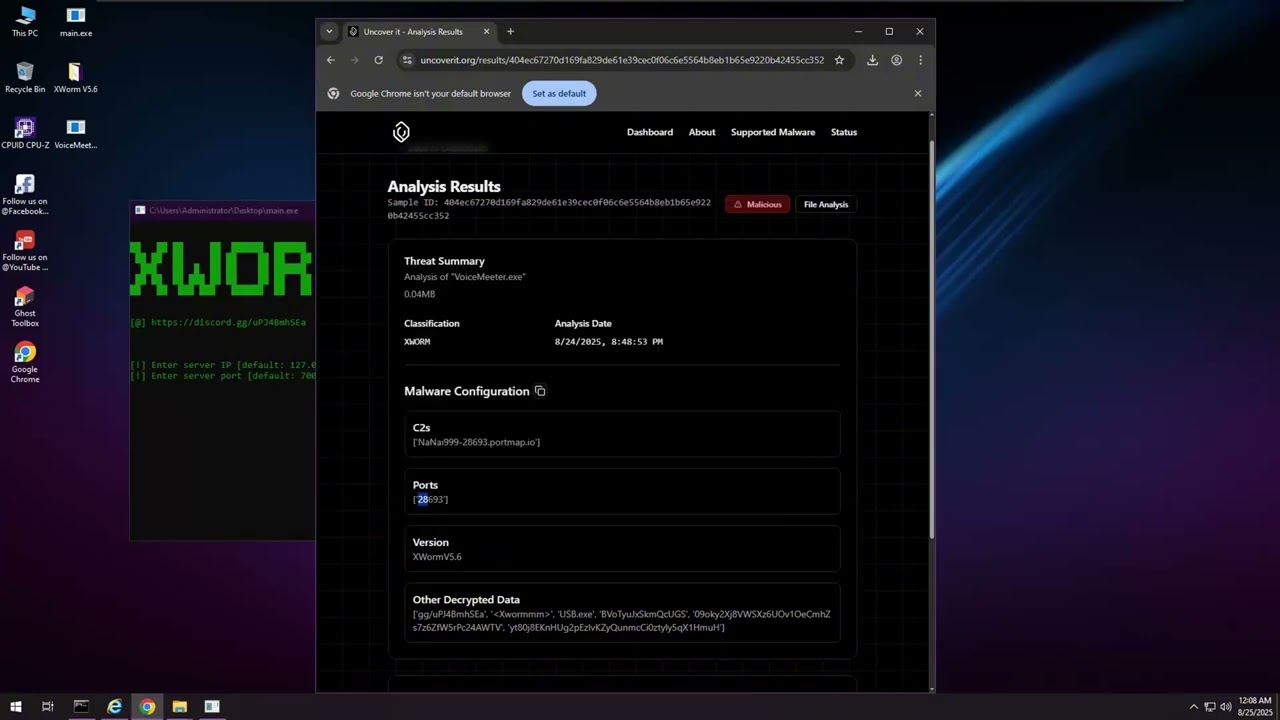Click the Sample ID hash text
This screenshot has width=1280, height=720.
(x=549, y=209)
